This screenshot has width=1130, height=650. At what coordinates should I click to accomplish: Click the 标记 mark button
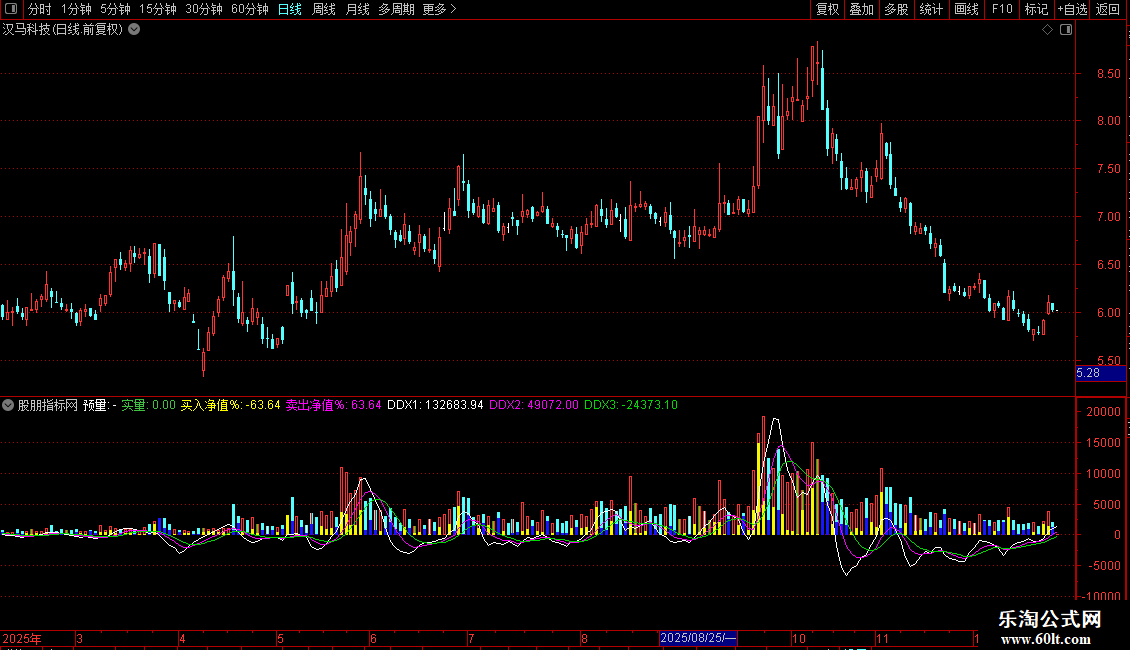pos(1036,9)
